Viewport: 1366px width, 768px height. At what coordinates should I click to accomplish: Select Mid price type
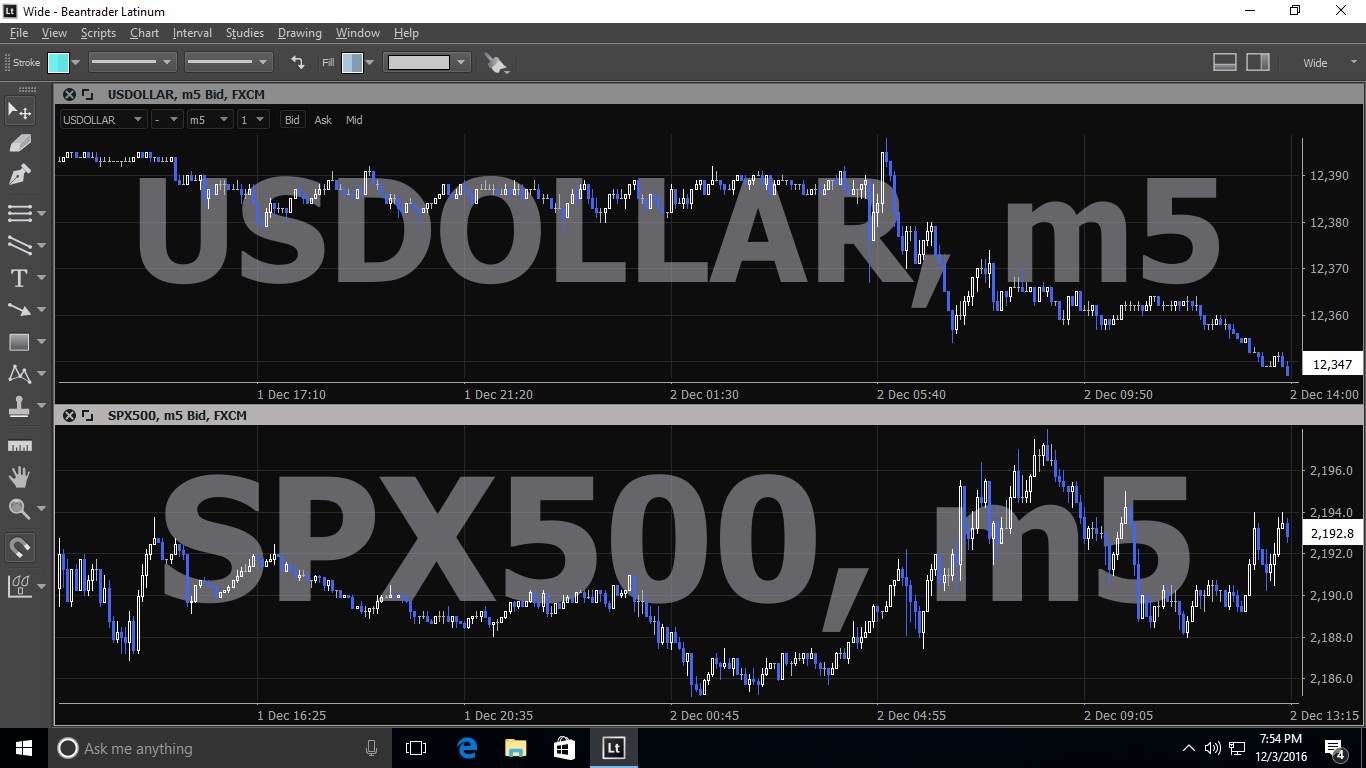(x=354, y=120)
